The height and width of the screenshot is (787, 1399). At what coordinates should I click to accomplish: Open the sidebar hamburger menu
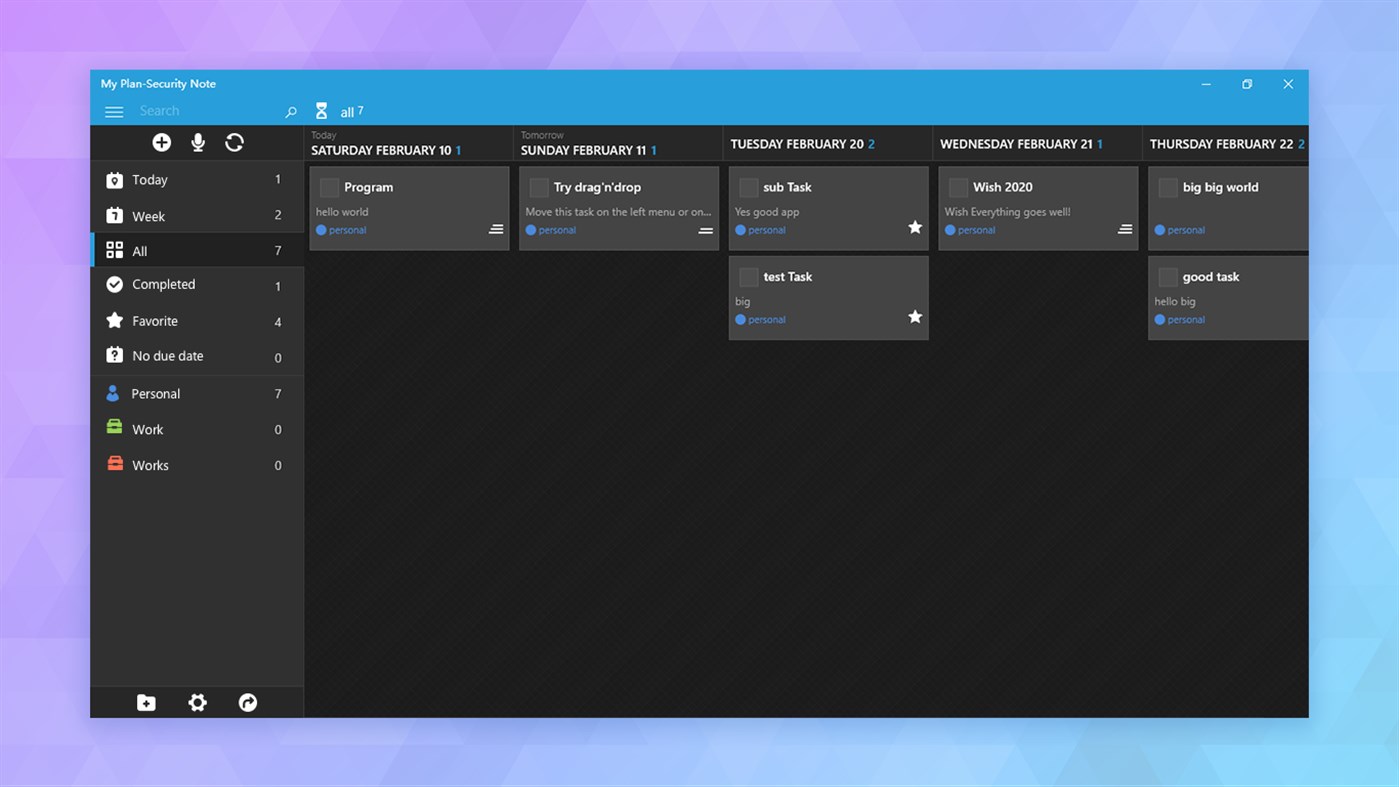click(114, 112)
